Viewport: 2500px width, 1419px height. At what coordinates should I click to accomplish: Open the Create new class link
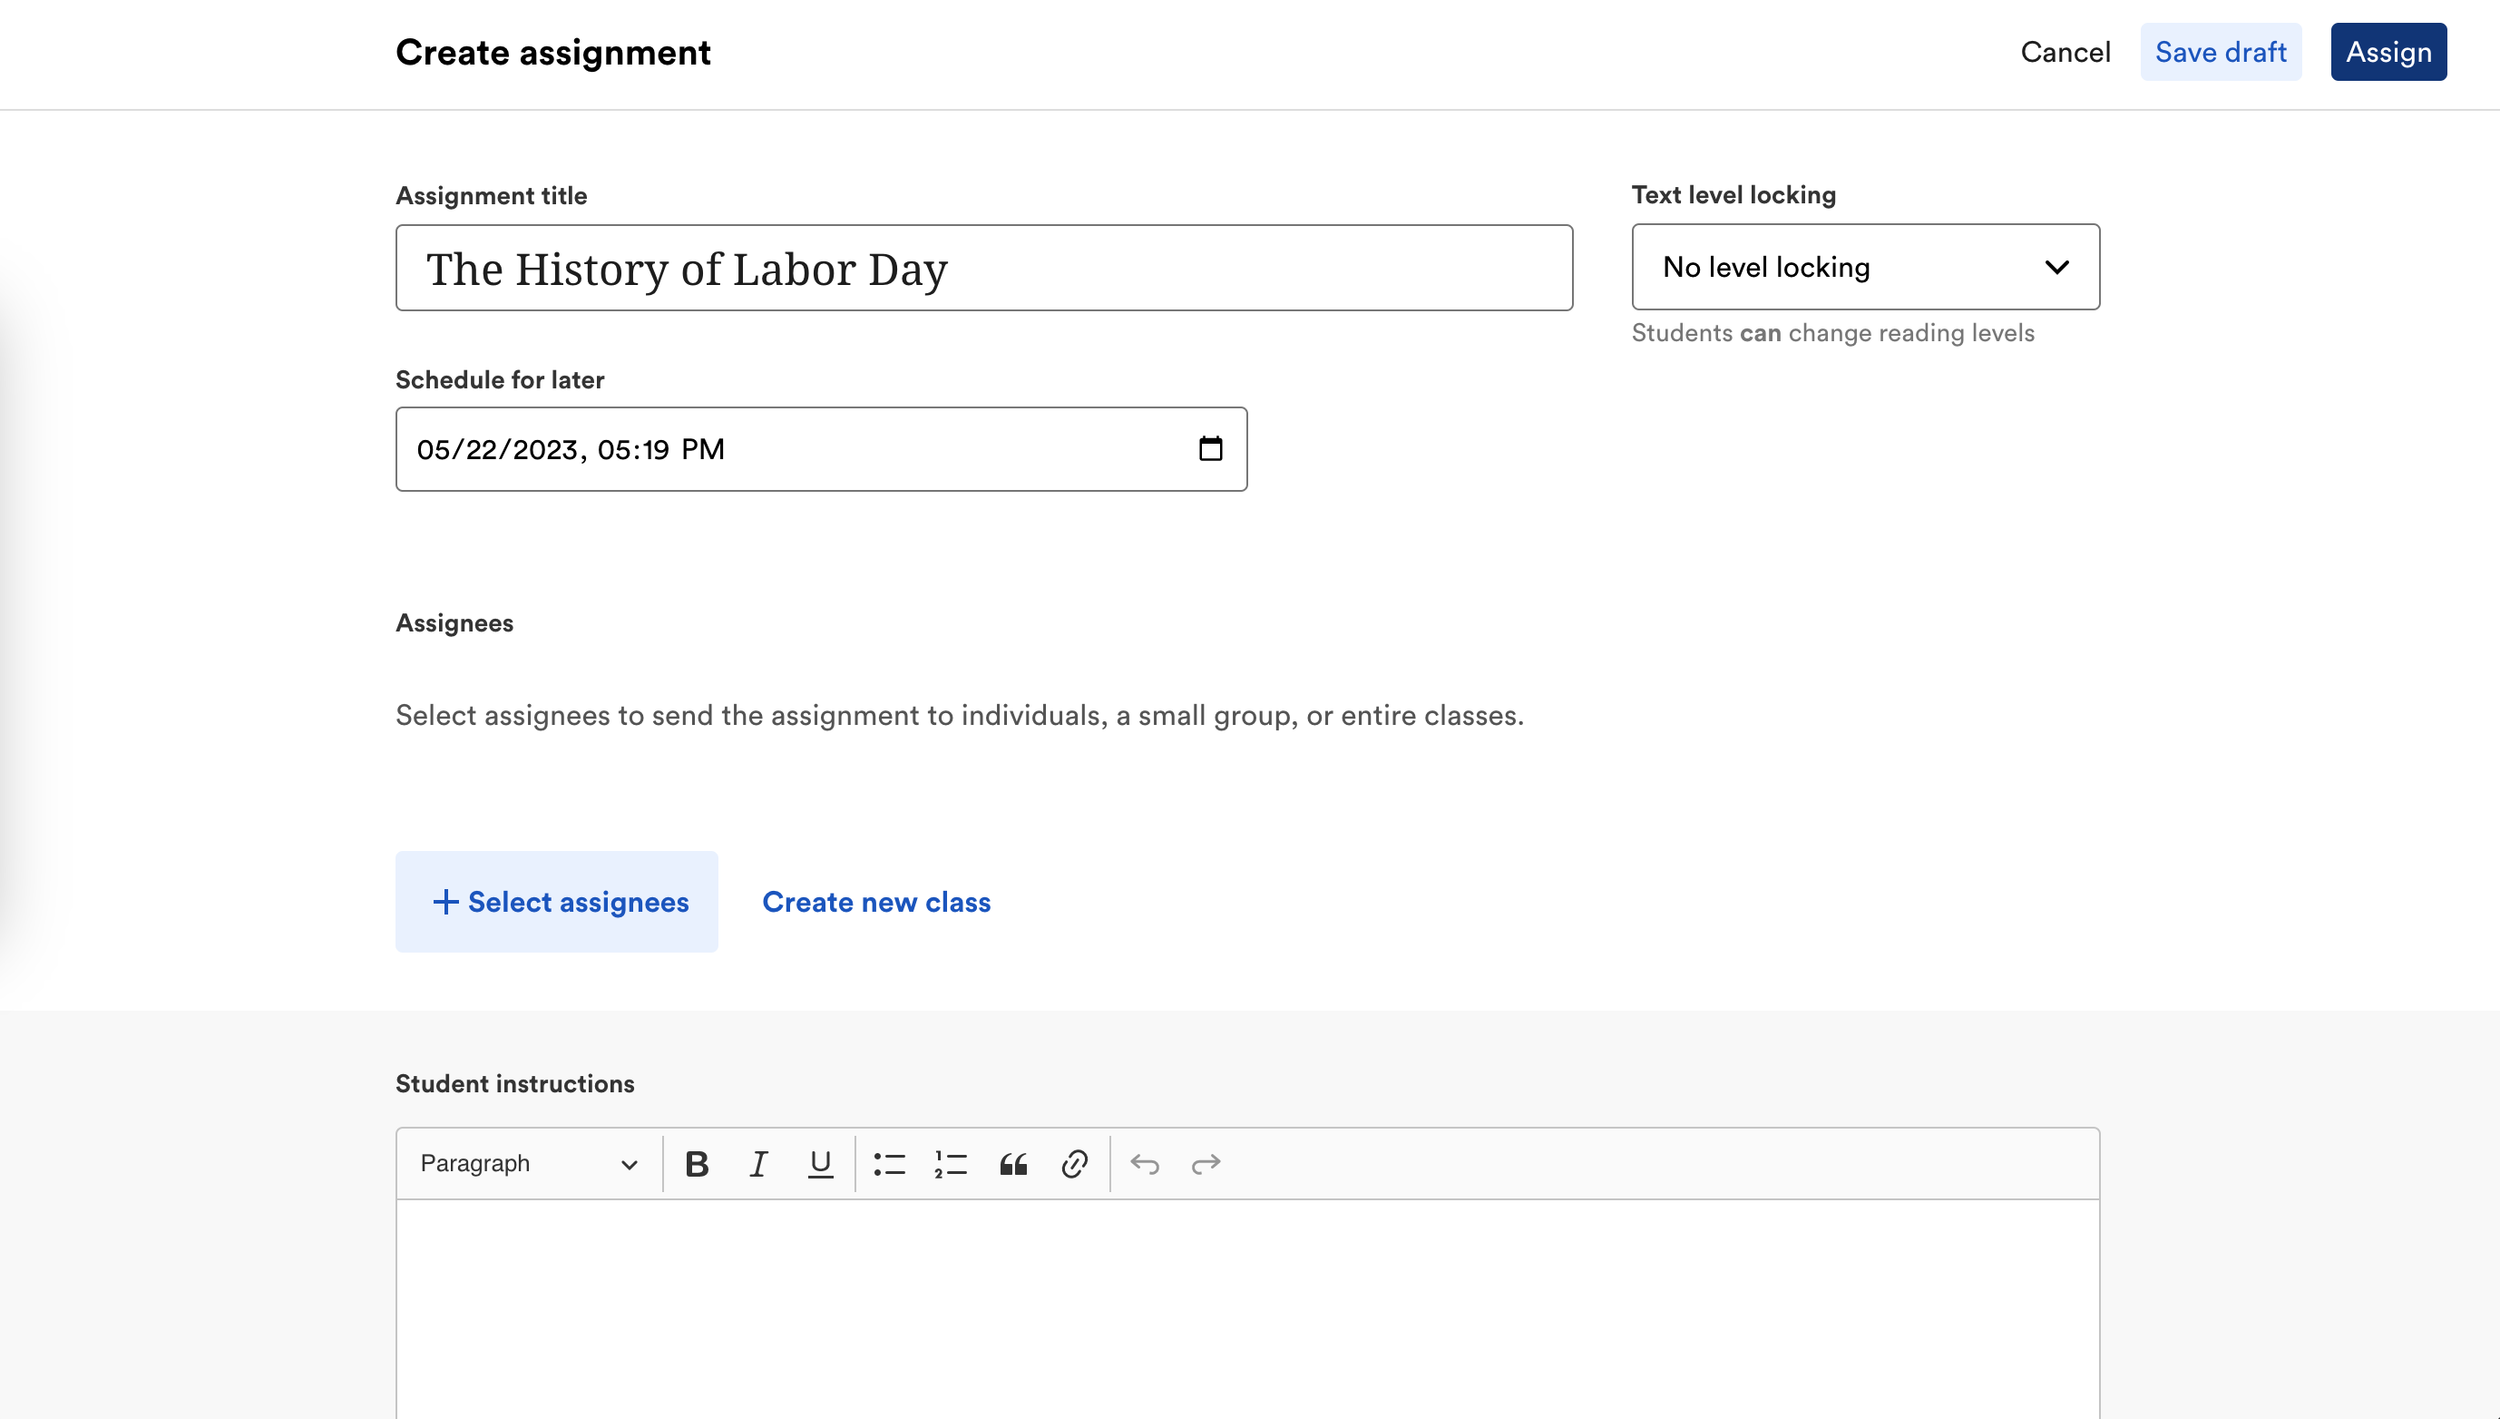(x=876, y=902)
